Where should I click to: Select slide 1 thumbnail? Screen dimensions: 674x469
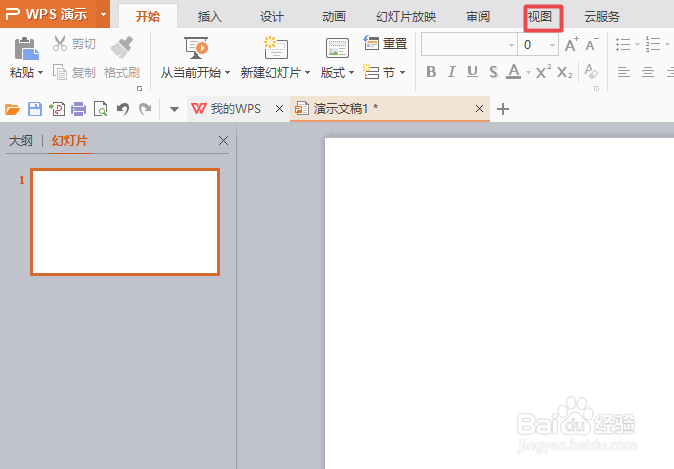tap(125, 222)
